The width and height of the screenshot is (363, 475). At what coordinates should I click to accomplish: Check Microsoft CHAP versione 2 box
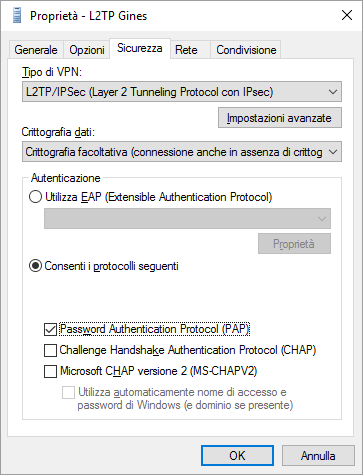50,371
